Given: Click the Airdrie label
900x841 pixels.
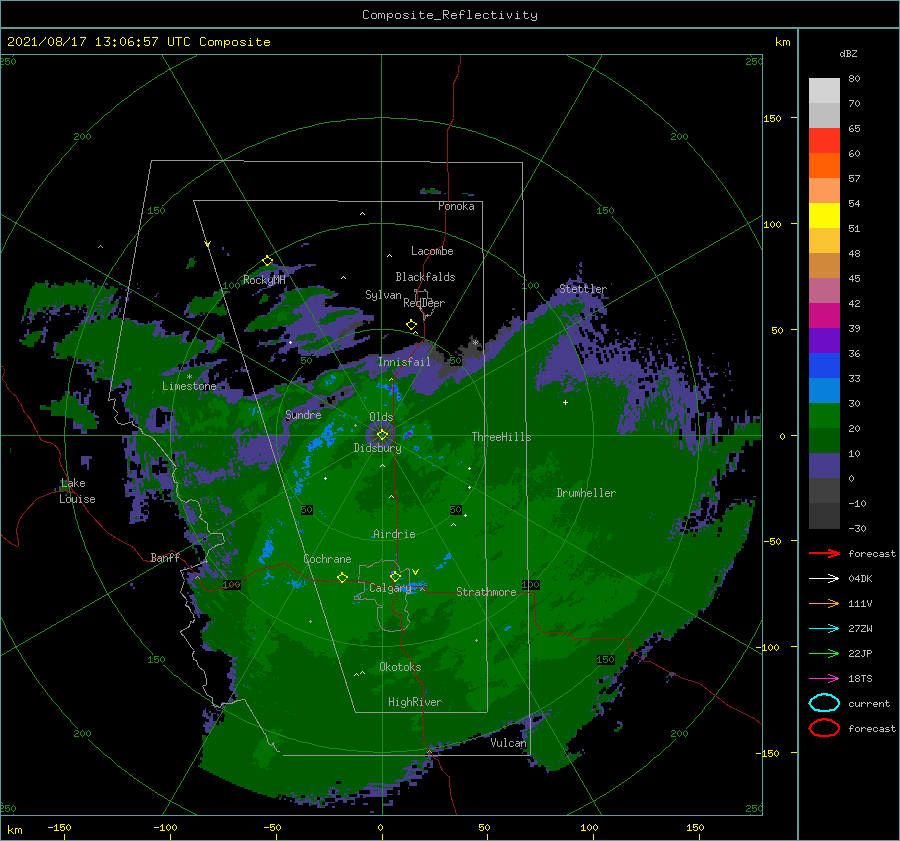Looking at the screenshot, I should (x=394, y=534).
